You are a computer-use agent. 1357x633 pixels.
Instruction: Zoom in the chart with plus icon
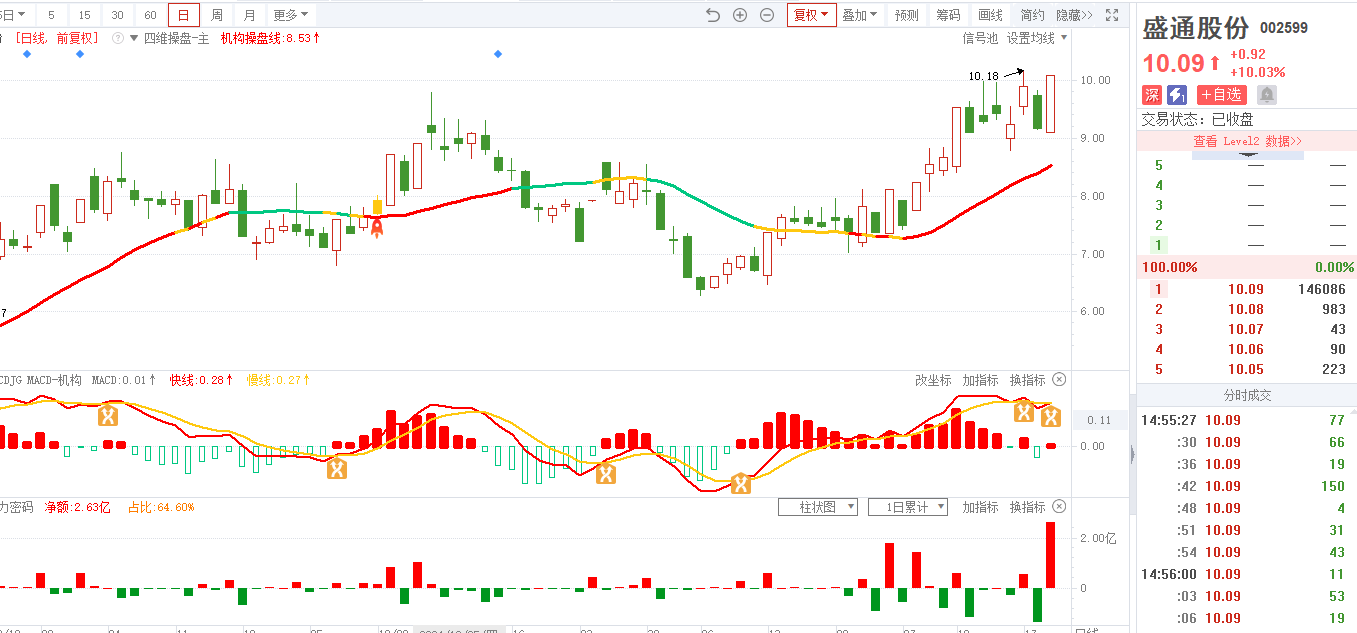pyautogui.click(x=740, y=15)
